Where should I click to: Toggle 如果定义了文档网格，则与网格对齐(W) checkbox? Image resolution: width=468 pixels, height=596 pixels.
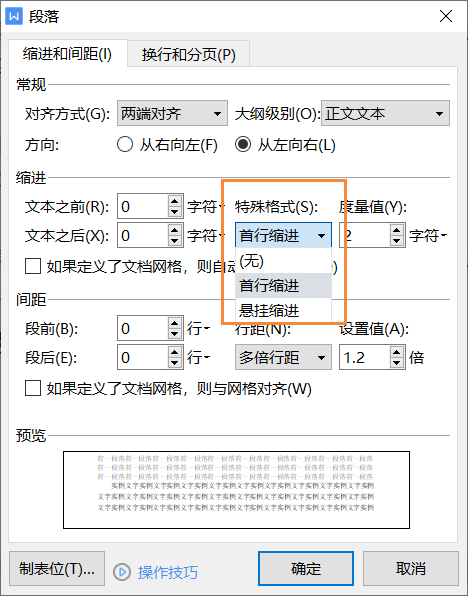33,388
